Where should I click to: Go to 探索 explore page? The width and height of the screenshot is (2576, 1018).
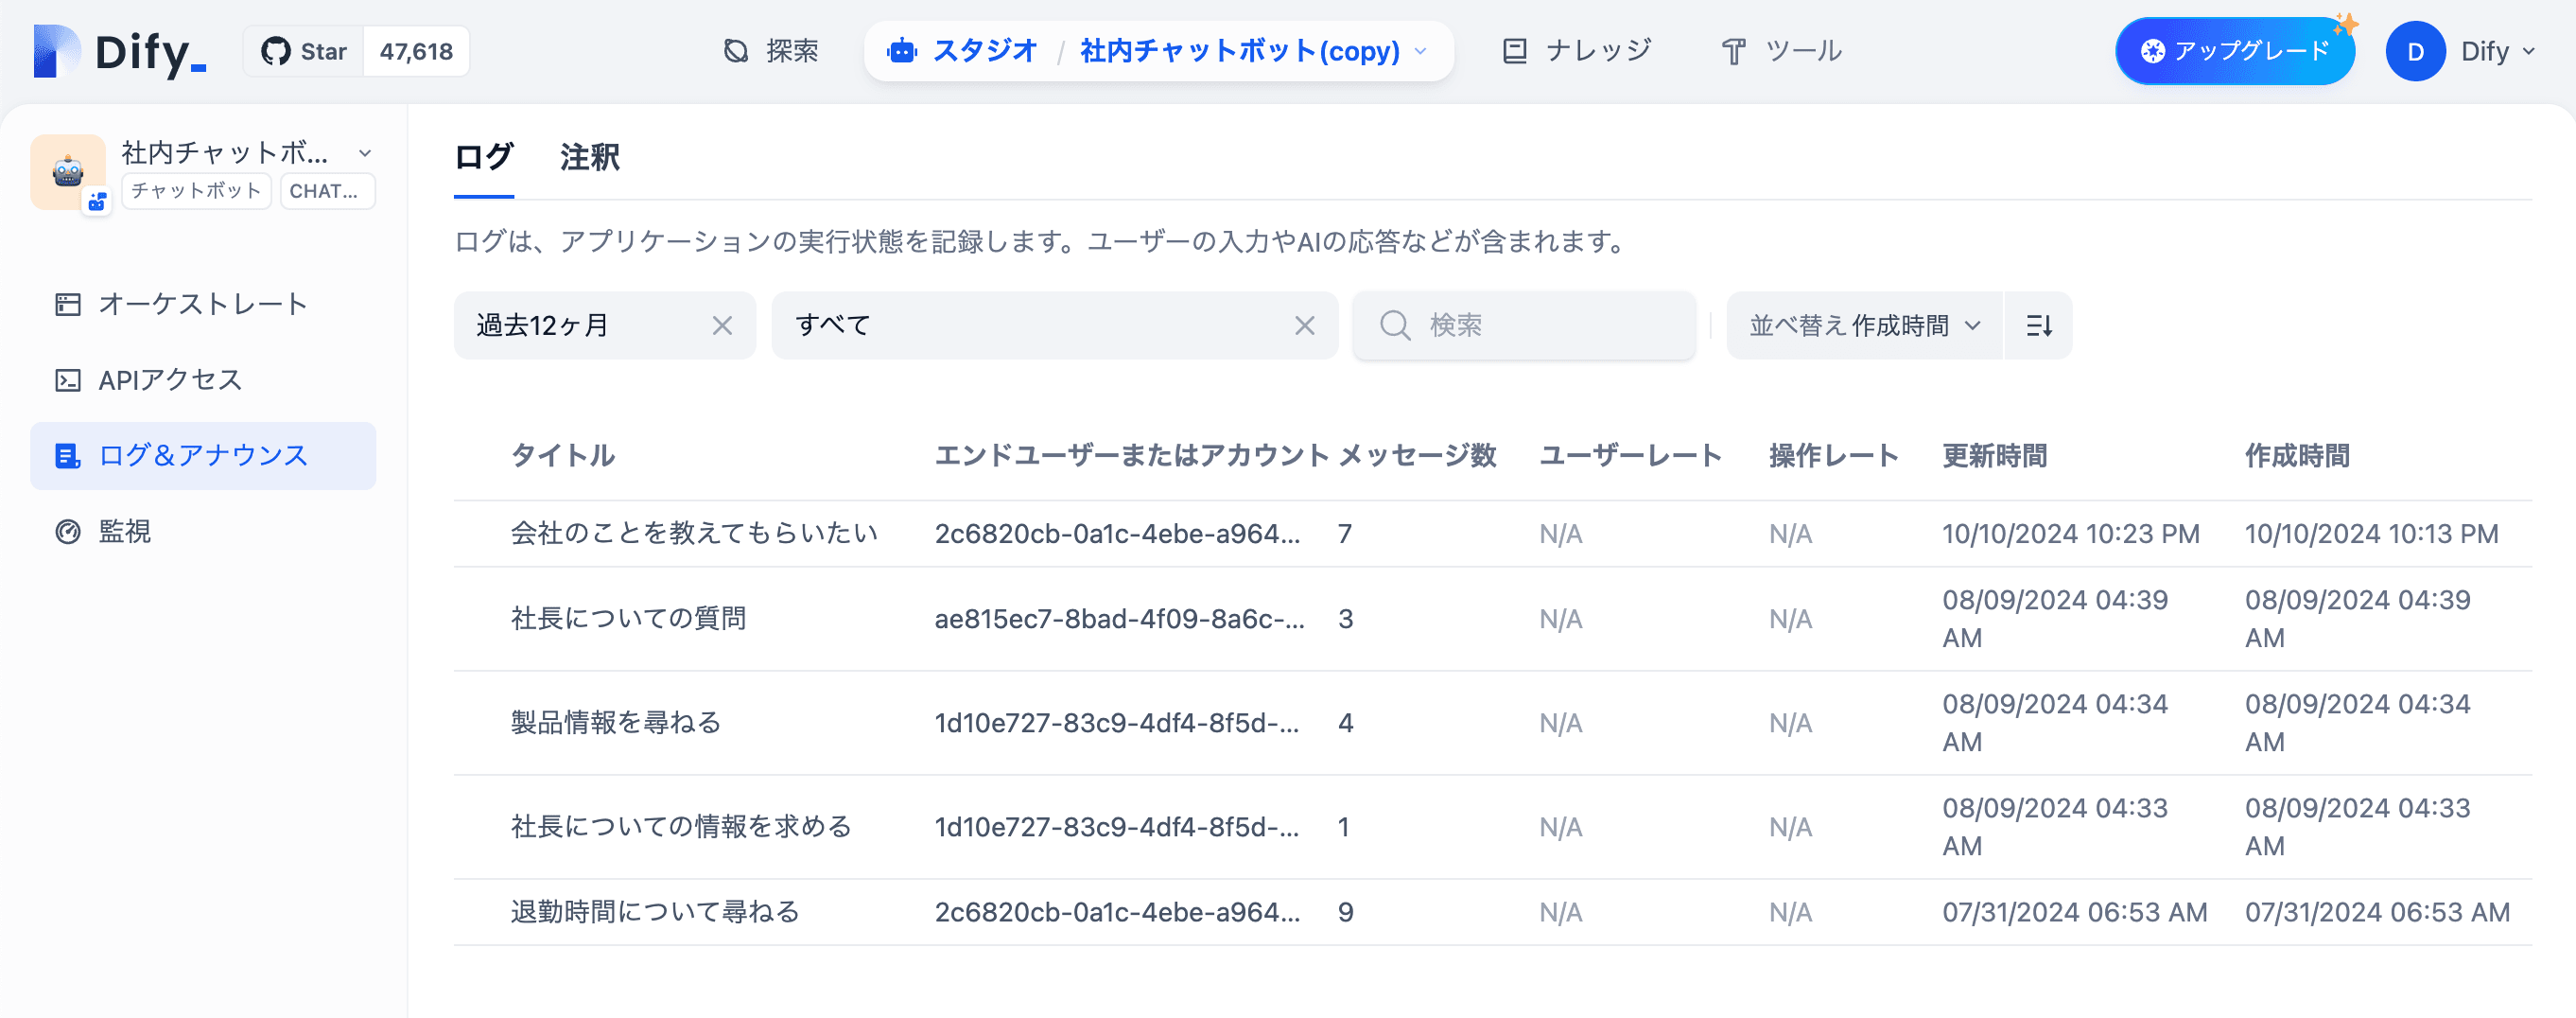pos(770,51)
